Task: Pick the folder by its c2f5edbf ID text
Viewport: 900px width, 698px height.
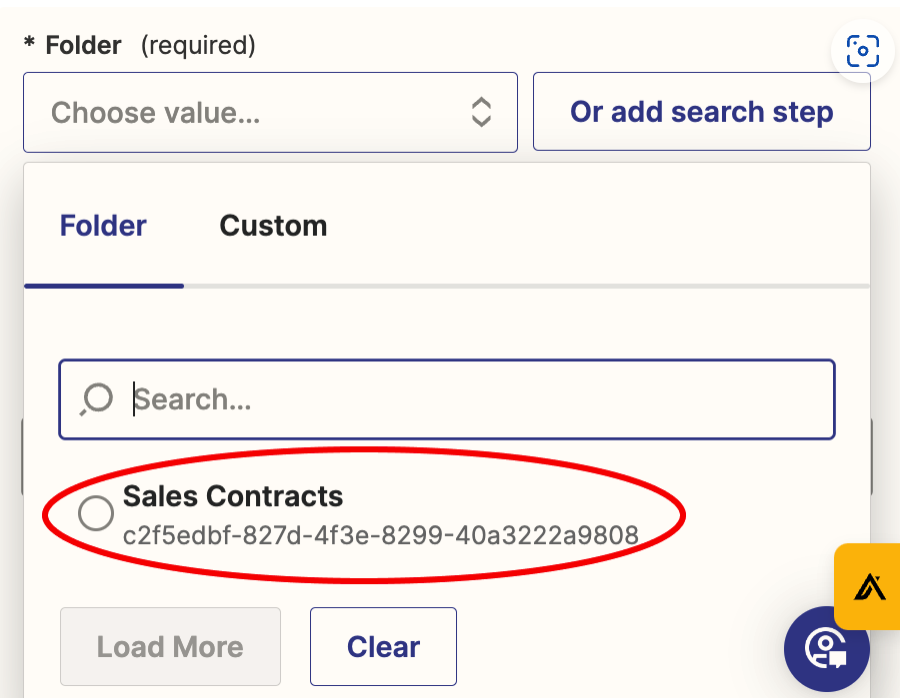Action: (x=380, y=535)
